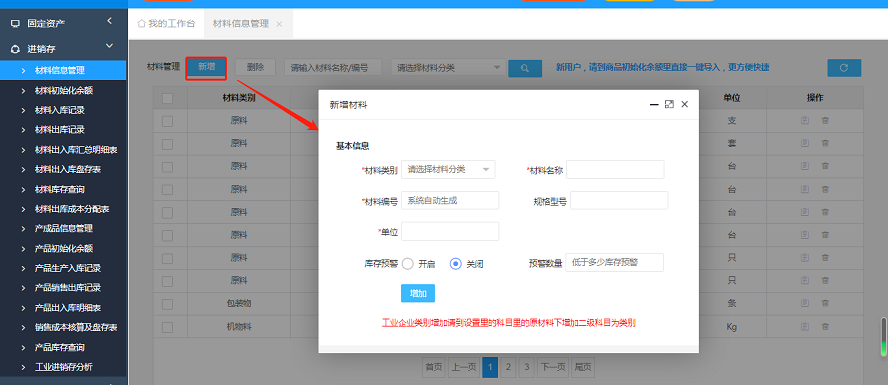The width and height of the screenshot is (888, 385).
Task: Go to page 3
Action: tap(527, 367)
